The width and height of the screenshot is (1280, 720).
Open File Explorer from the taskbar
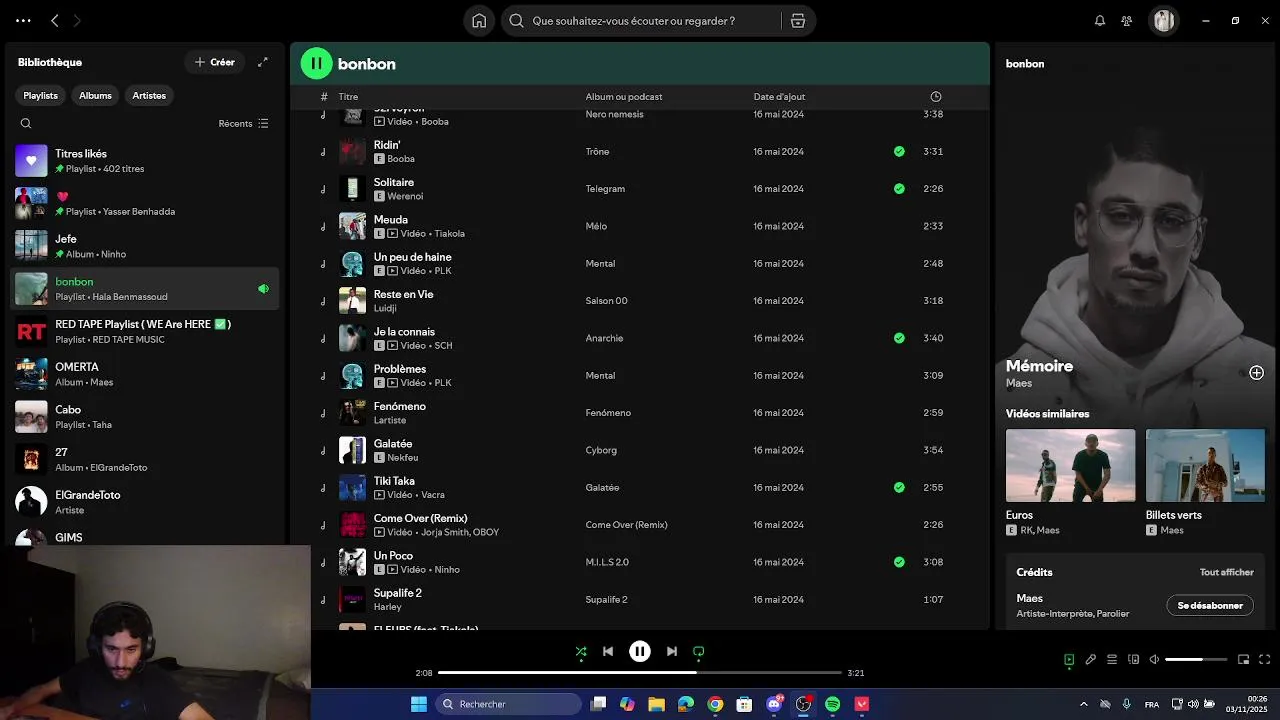657,704
